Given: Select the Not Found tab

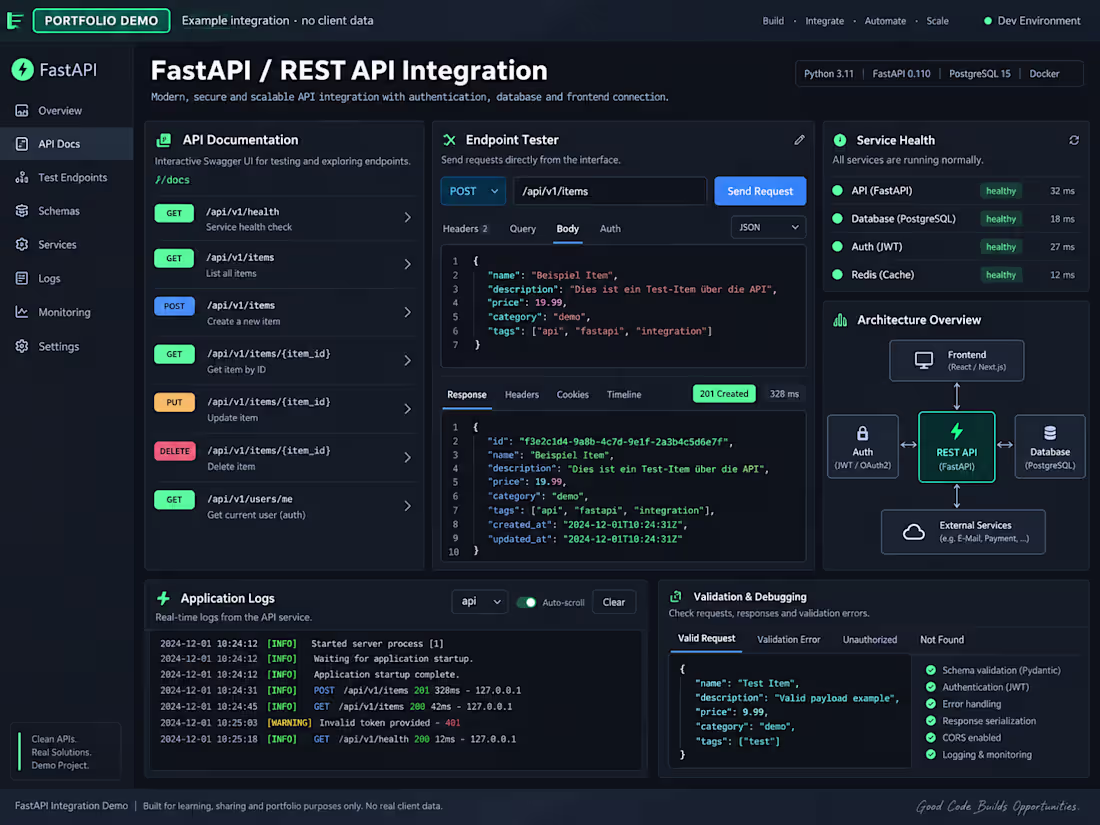Looking at the screenshot, I should [941, 640].
